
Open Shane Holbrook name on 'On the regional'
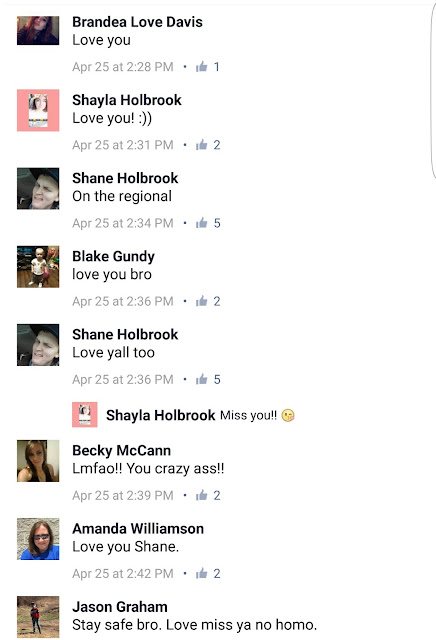125,178
